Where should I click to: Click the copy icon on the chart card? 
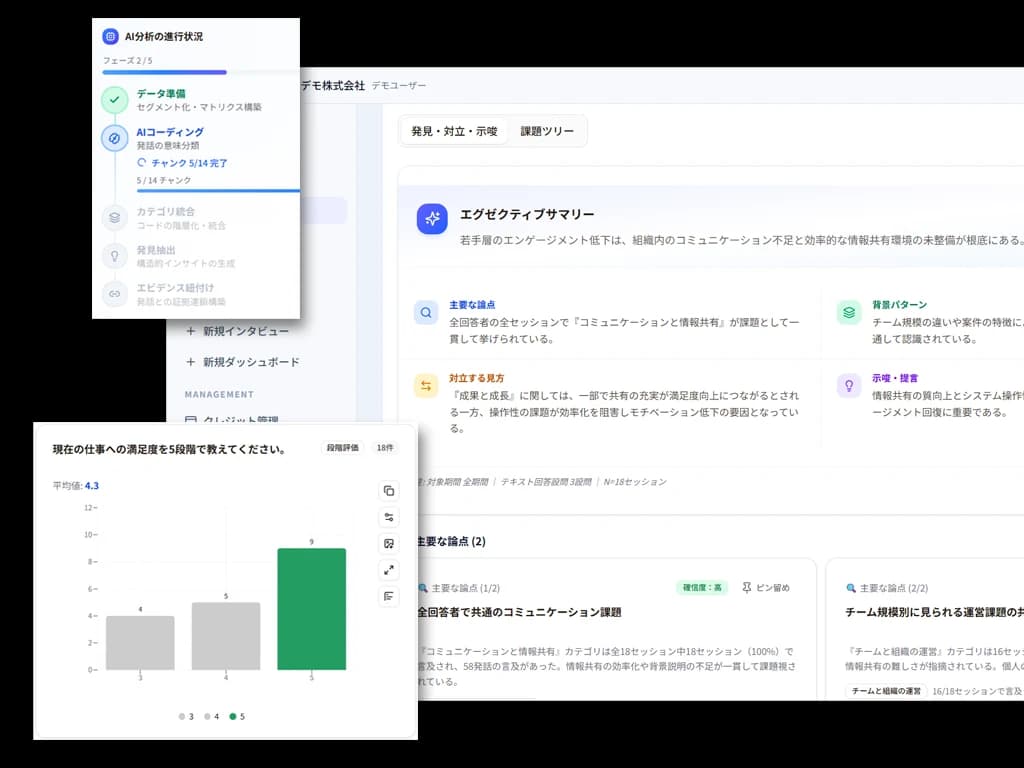pyautogui.click(x=389, y=491)
